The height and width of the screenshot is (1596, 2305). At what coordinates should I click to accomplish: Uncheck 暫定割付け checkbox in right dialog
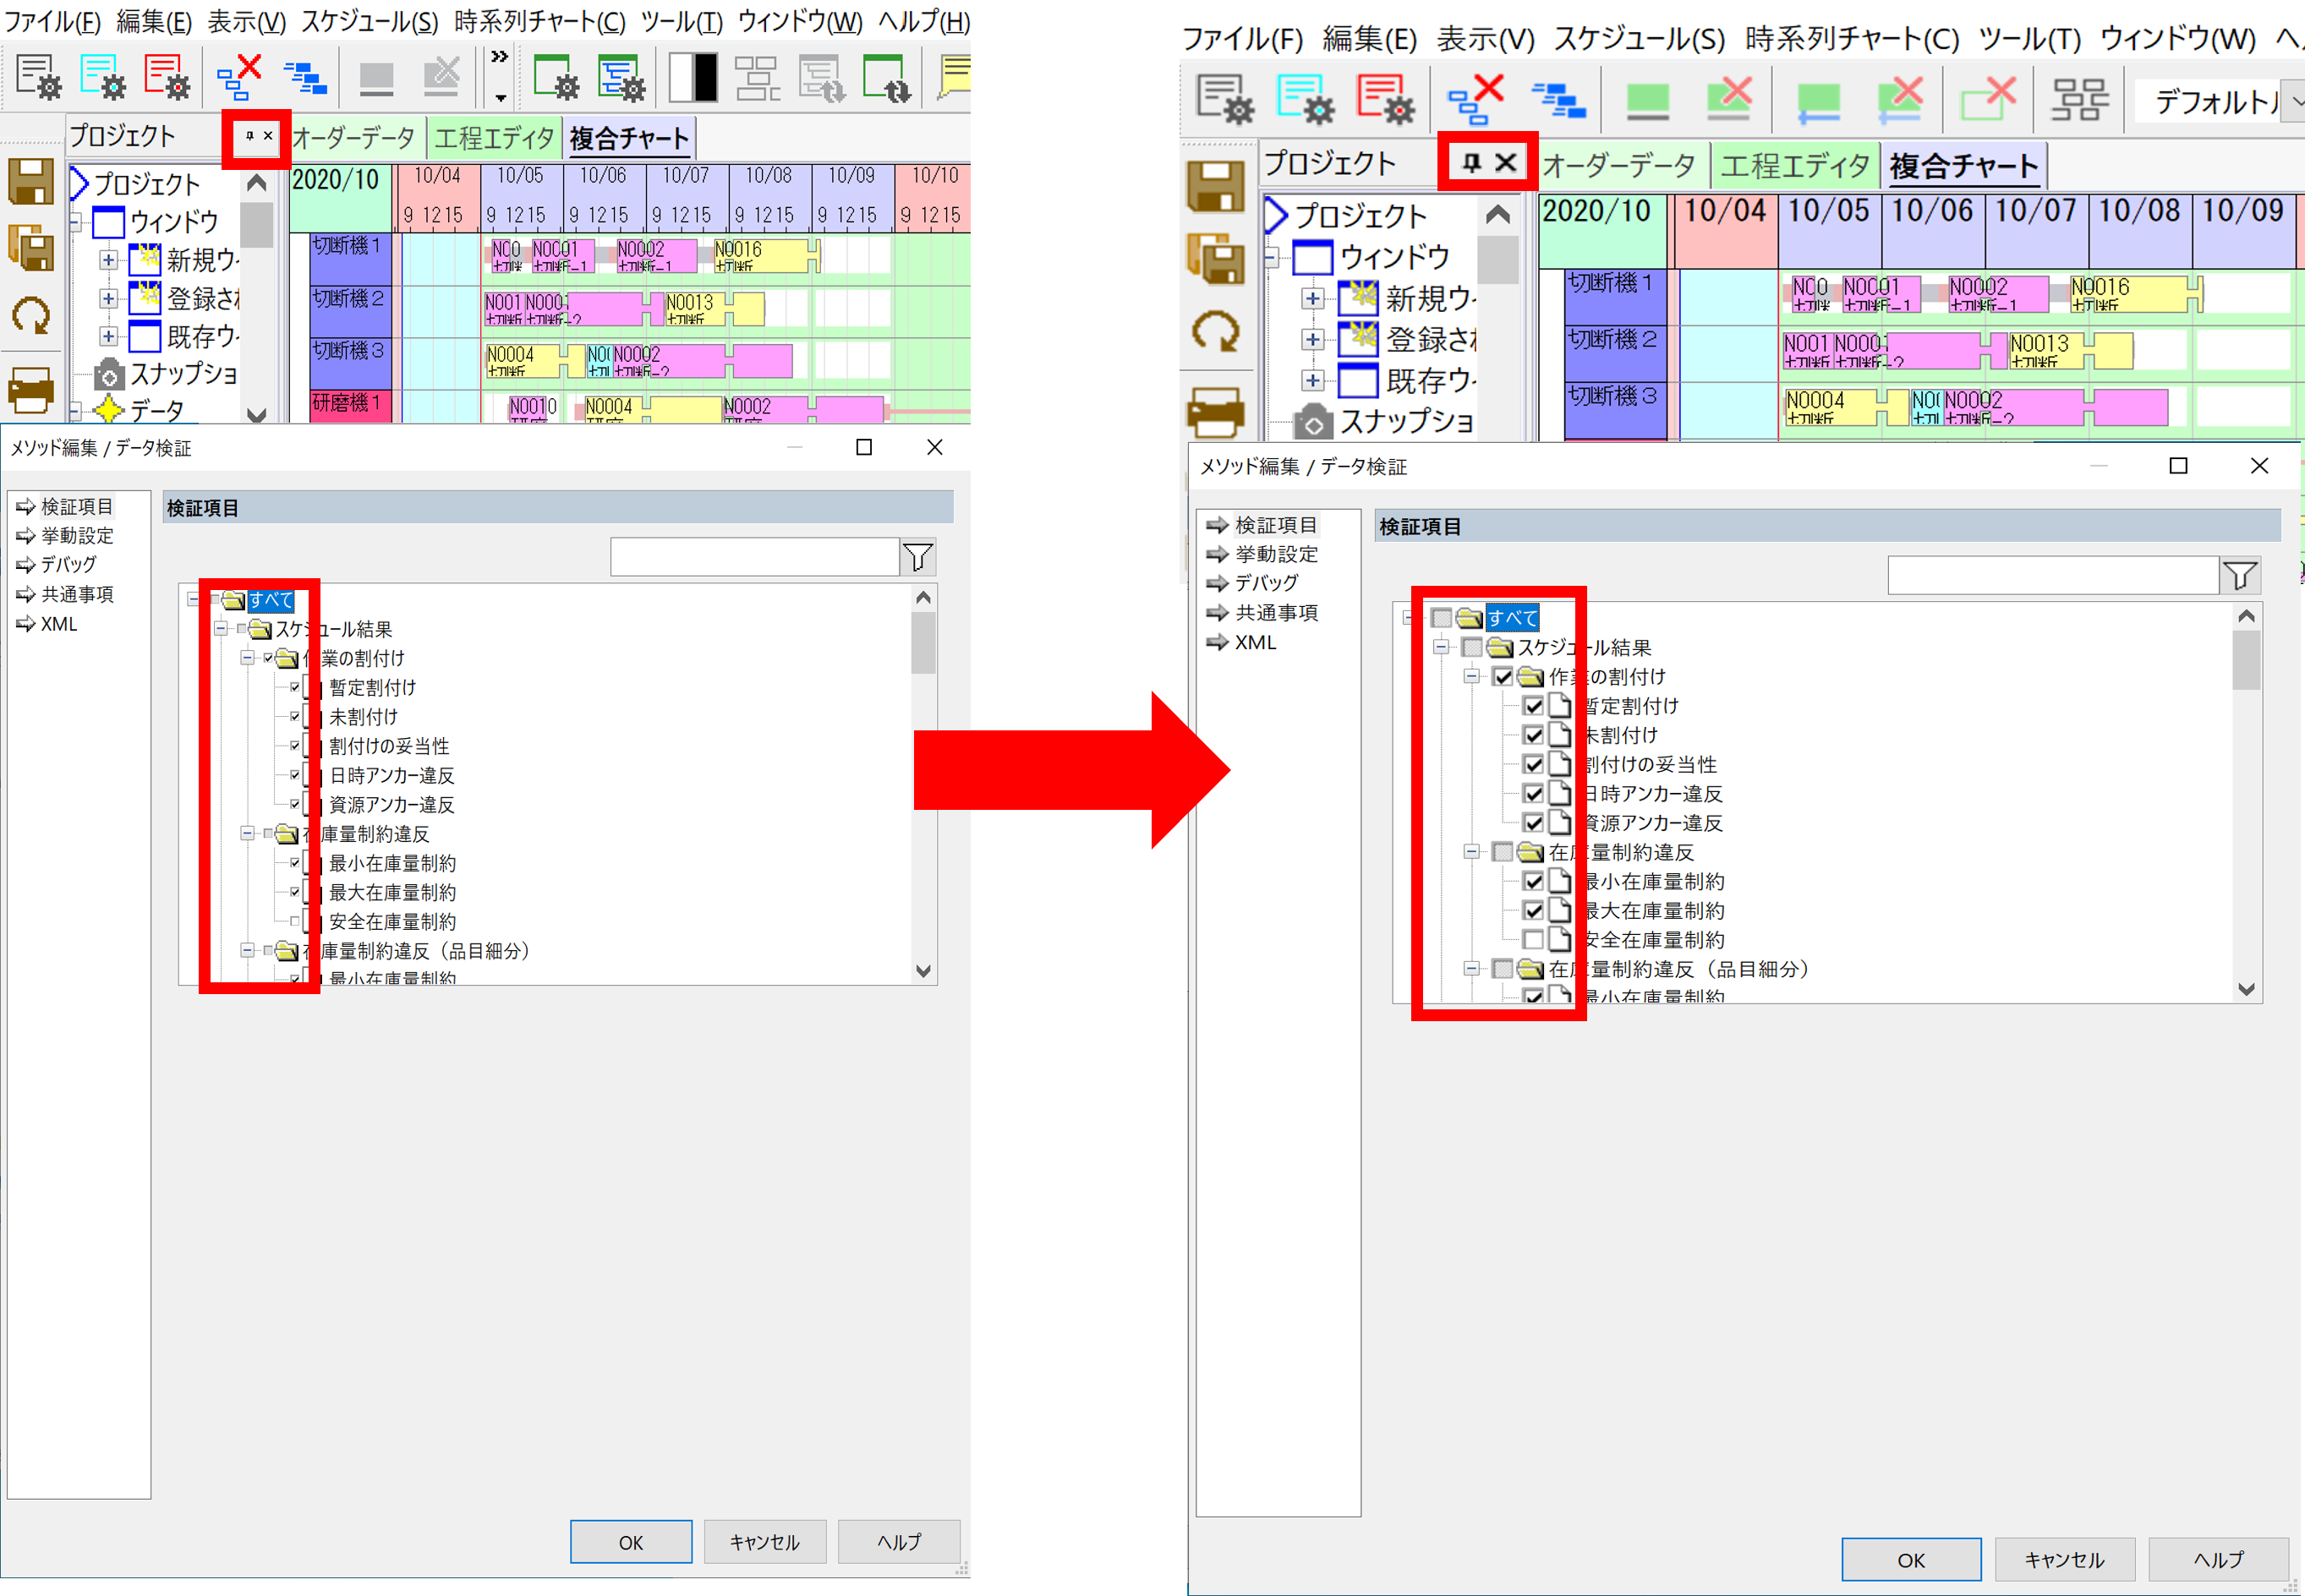tap(1533, 706)
